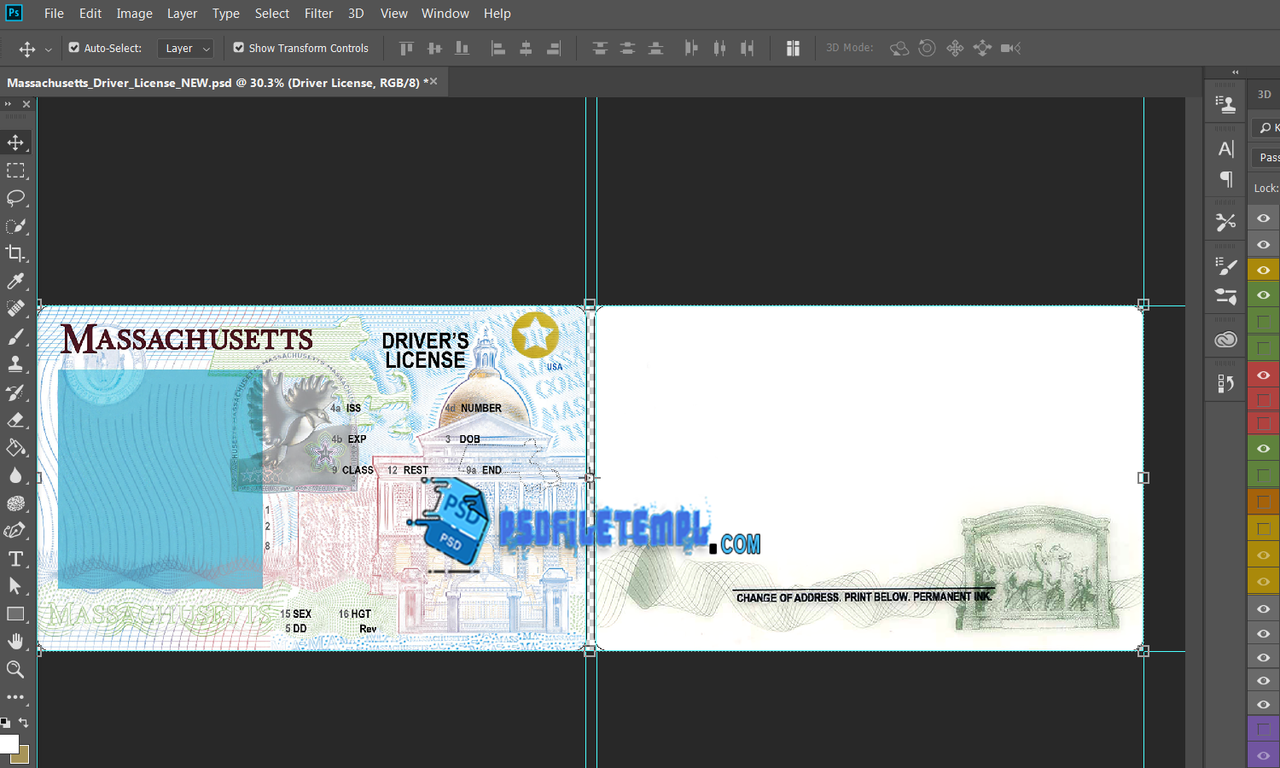
Task: Select the History Brush tool
Action: [x=16, y=392]
